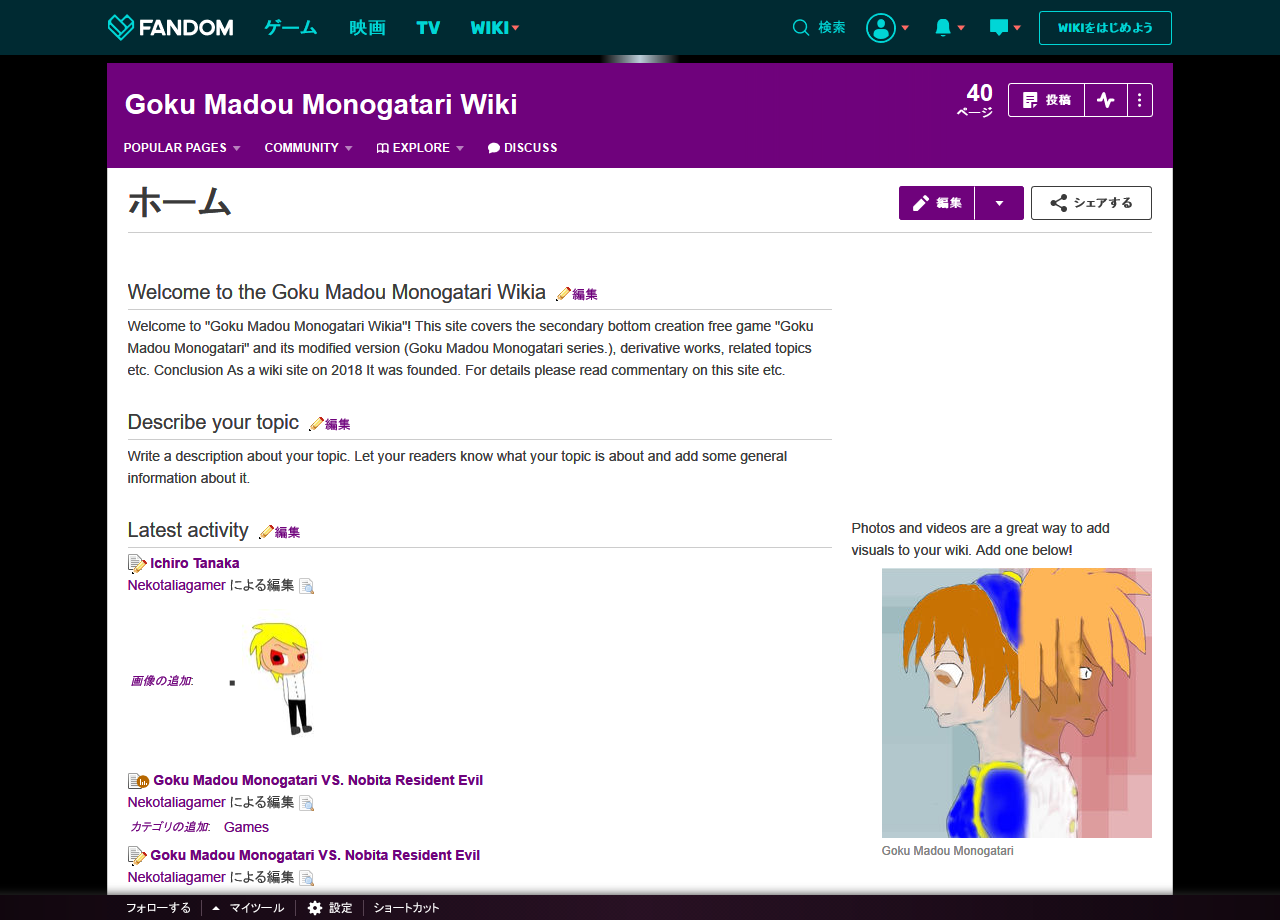Expand the notifications dropdown arrow

pyautogui.click(x=961, y=28)
